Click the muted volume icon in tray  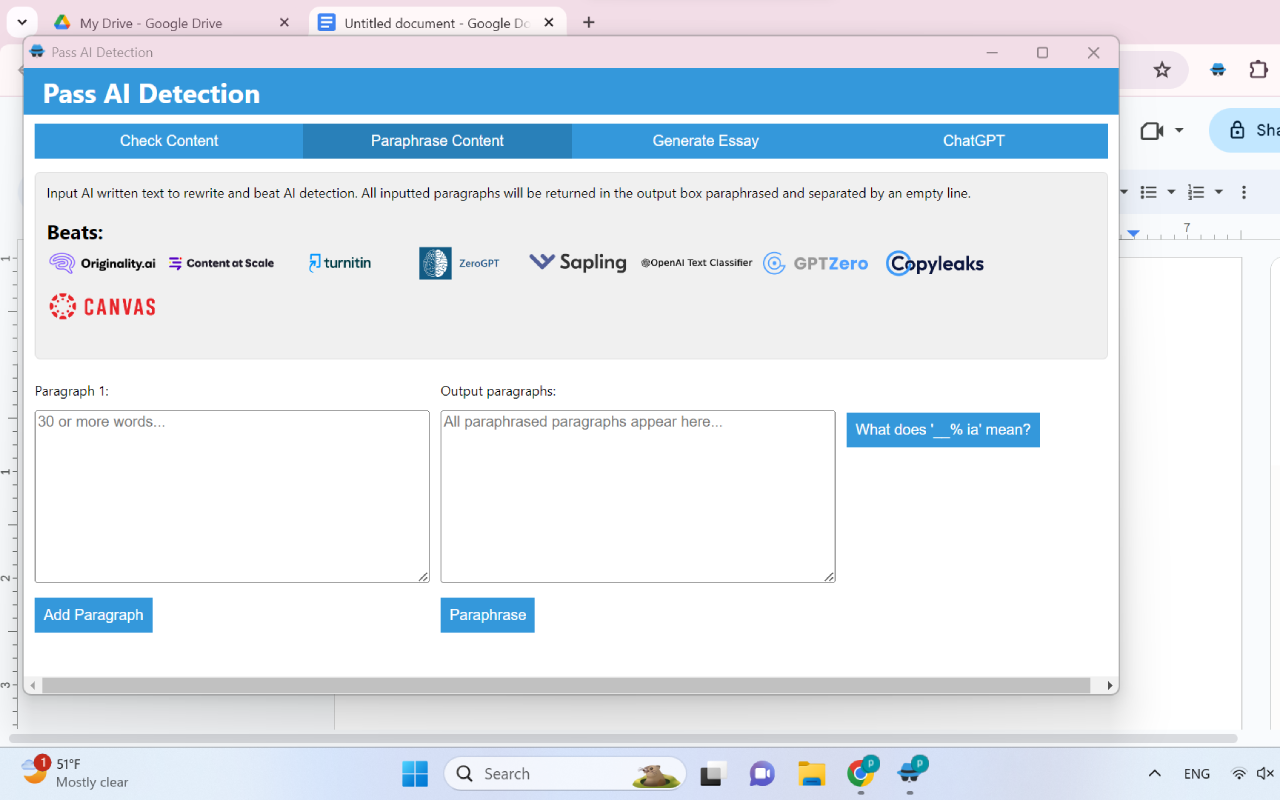(x=1265, y=774)
